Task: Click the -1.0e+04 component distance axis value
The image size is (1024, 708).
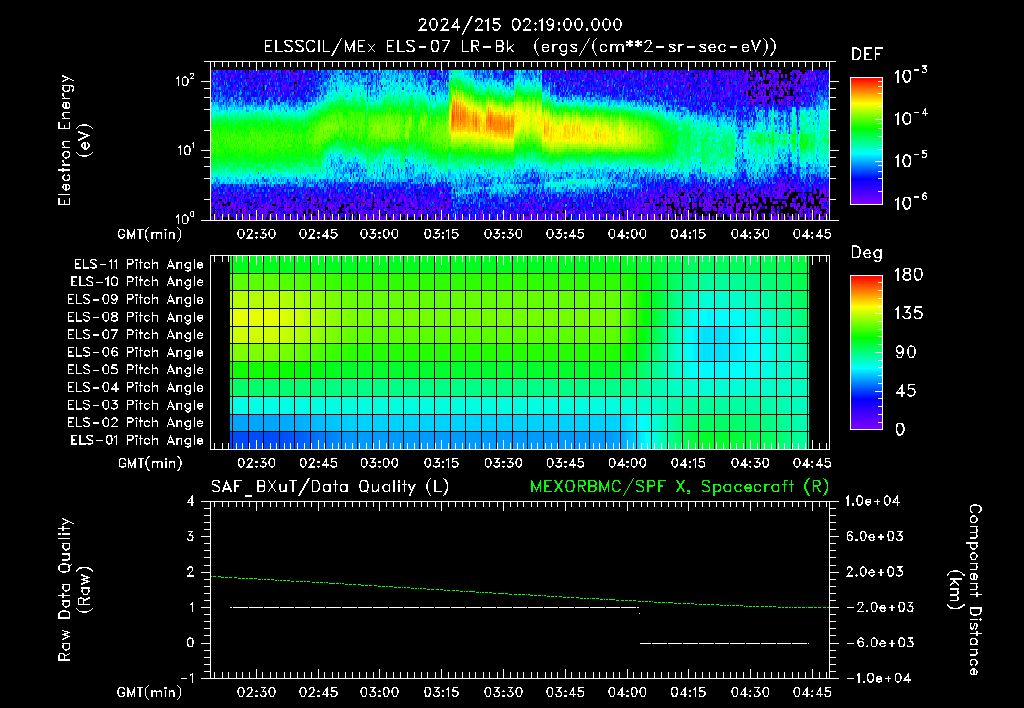Action: 878,678
